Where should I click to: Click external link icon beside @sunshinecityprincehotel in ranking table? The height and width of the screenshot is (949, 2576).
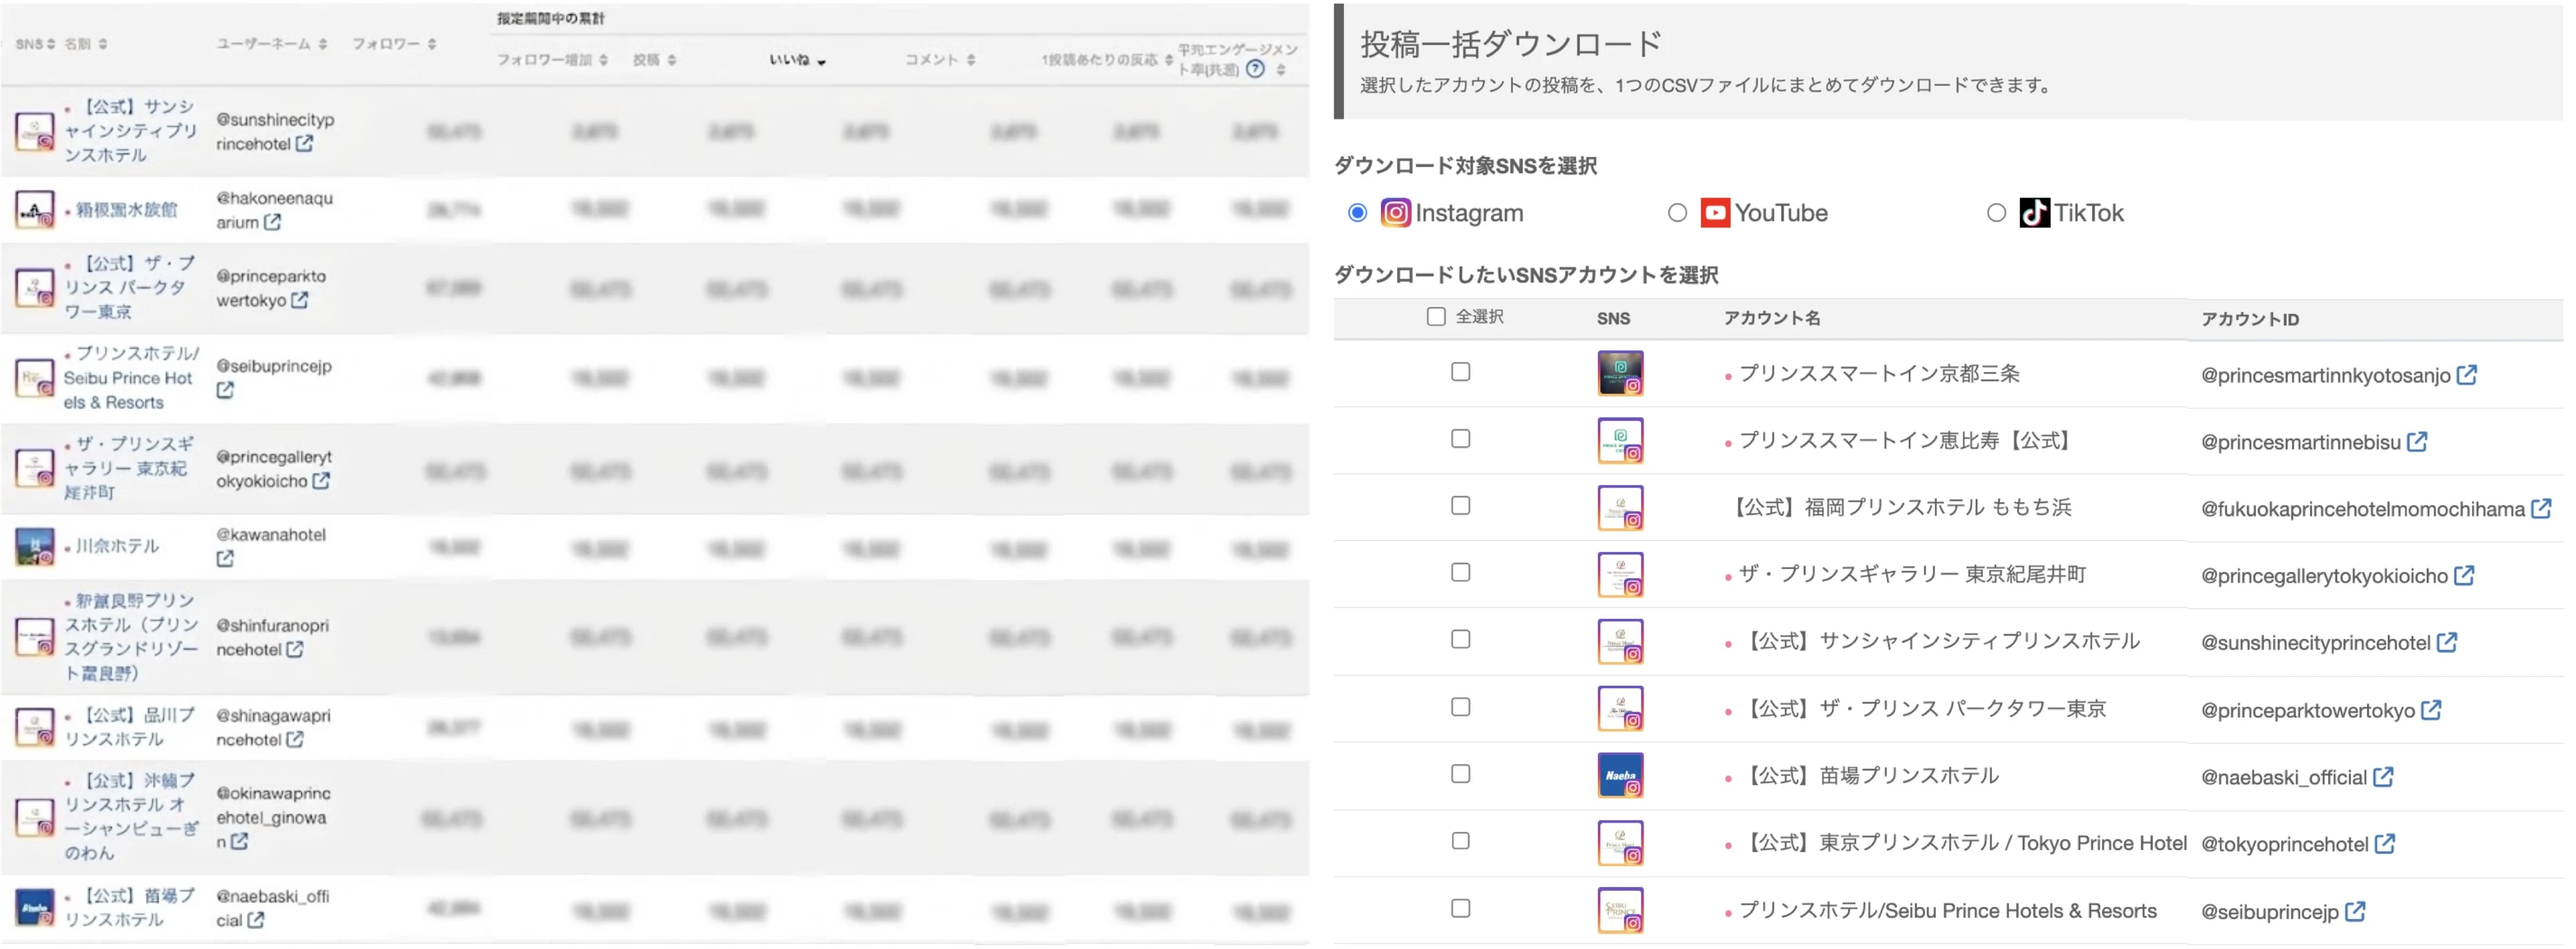click(x=304, y=144)
